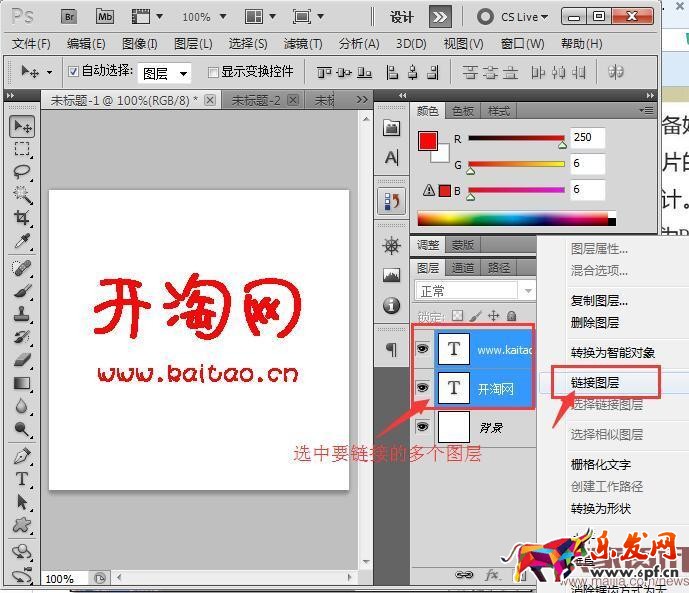The image size is (689, 593).
Task: Launch Mini Bridge from top bar
Action: click(105, 17)
